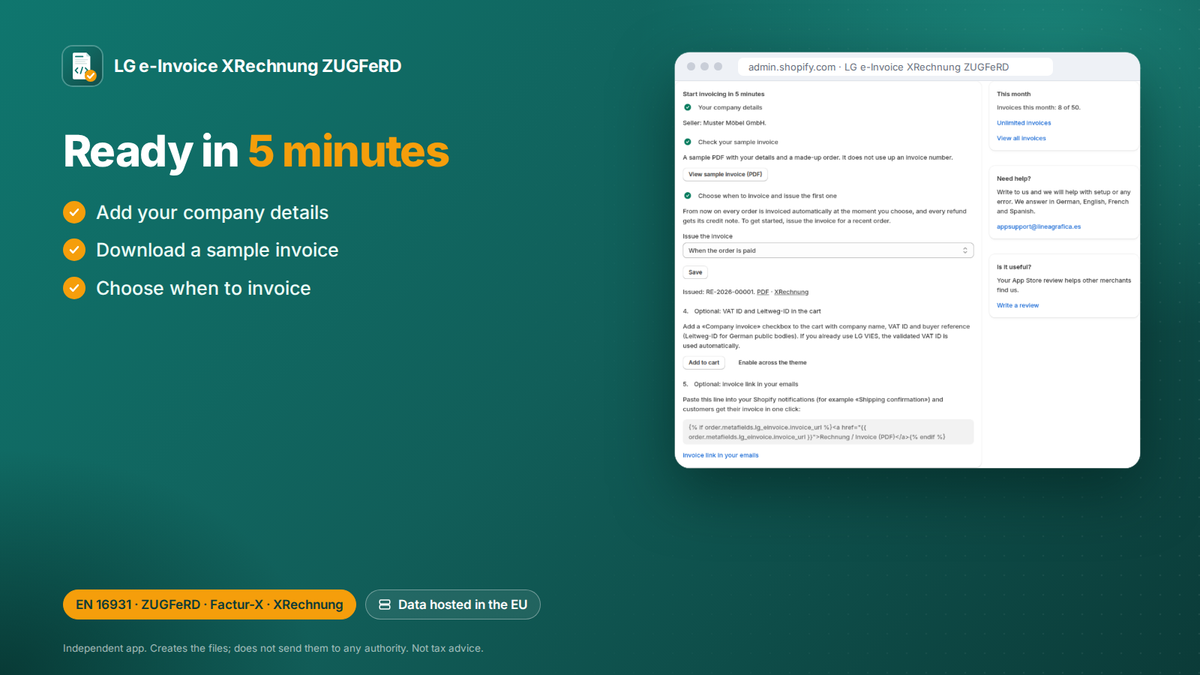Screen dimensions: 1200x675
Task: Click LG e-Invoice XRechnung ZUGFeRD title text
Action: [258, 67]
